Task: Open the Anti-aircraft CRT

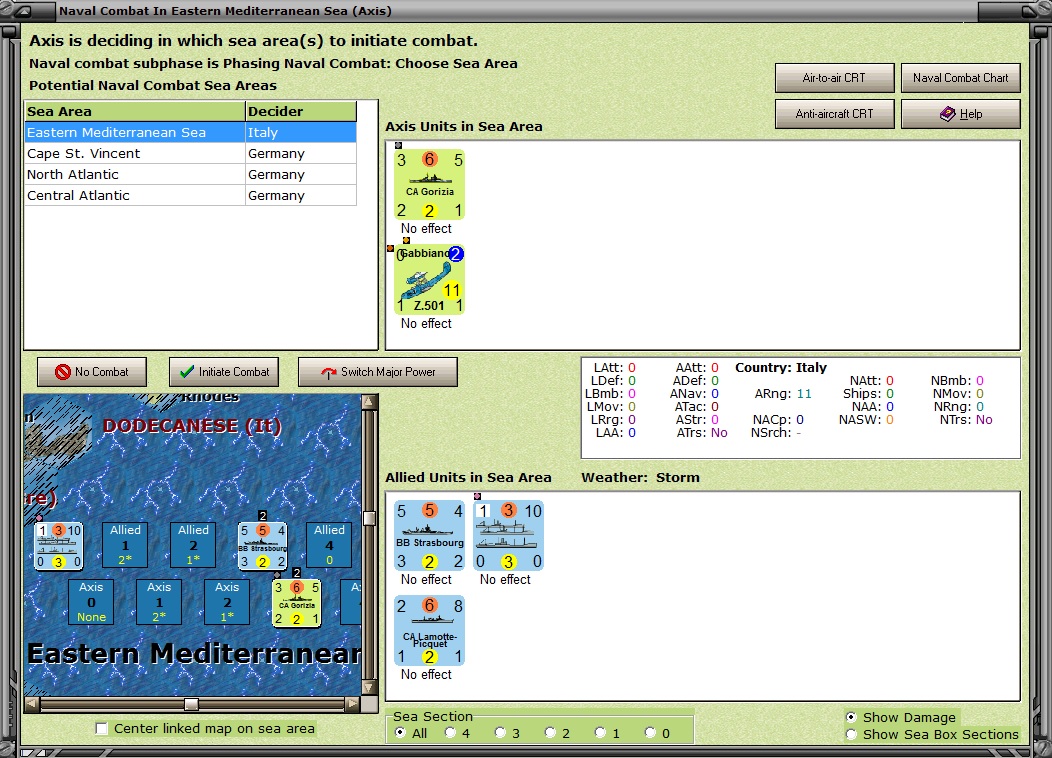Action: (x=835, y=114)
